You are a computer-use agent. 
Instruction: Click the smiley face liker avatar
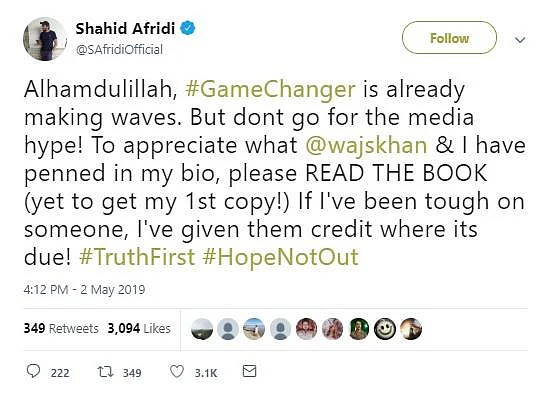[385, 329]
